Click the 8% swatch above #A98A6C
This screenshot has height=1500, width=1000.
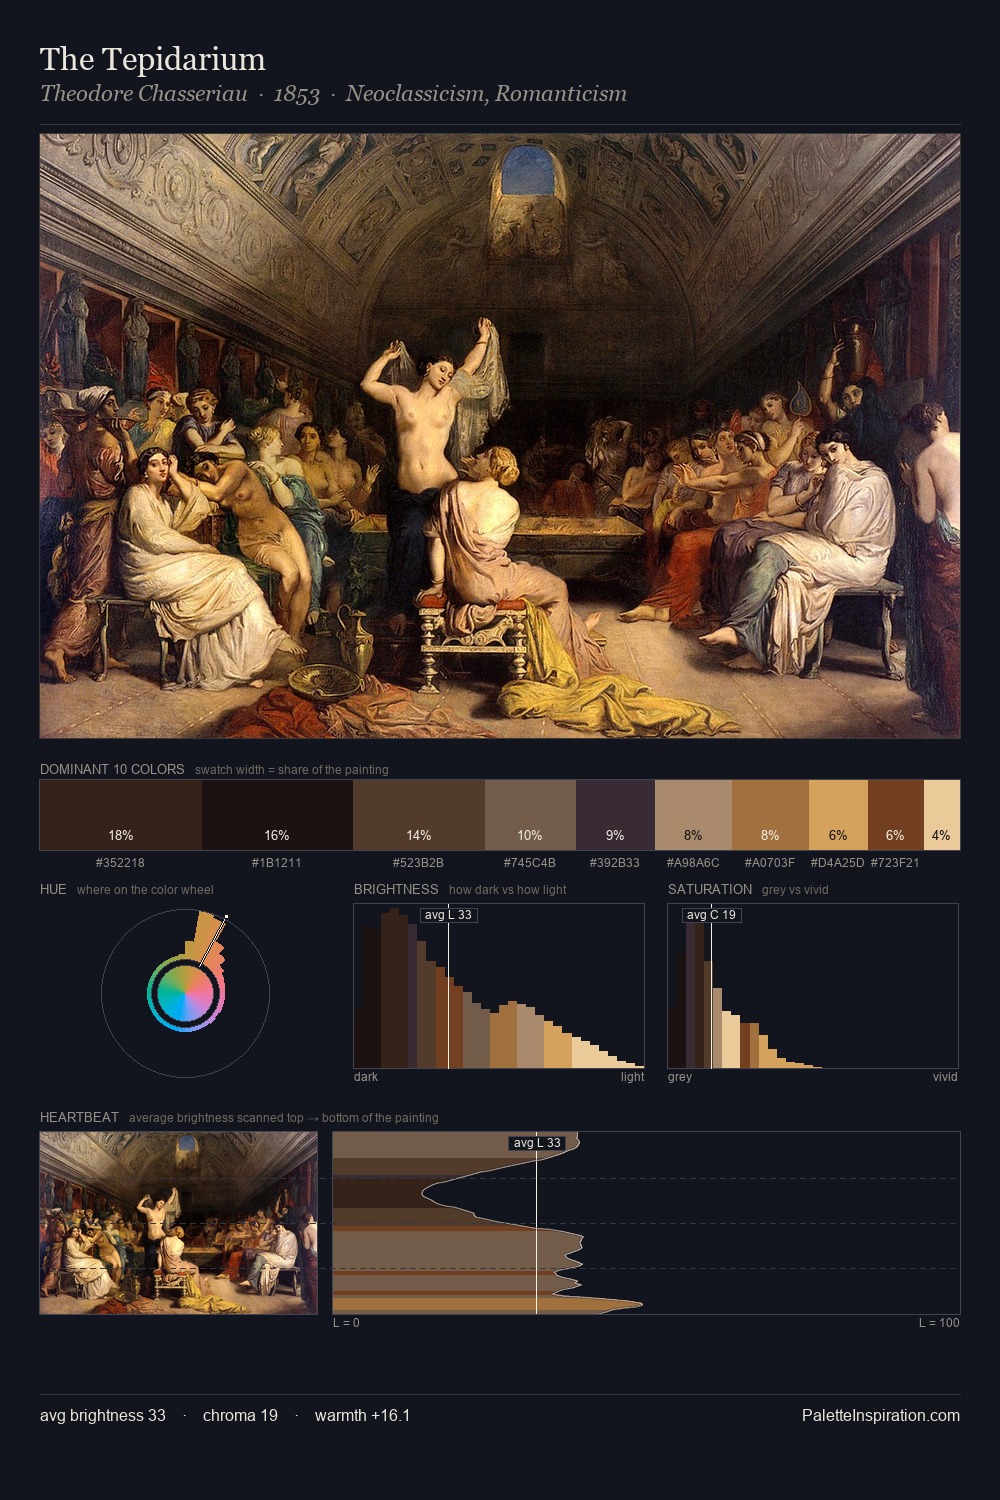[x=693, y=815]
